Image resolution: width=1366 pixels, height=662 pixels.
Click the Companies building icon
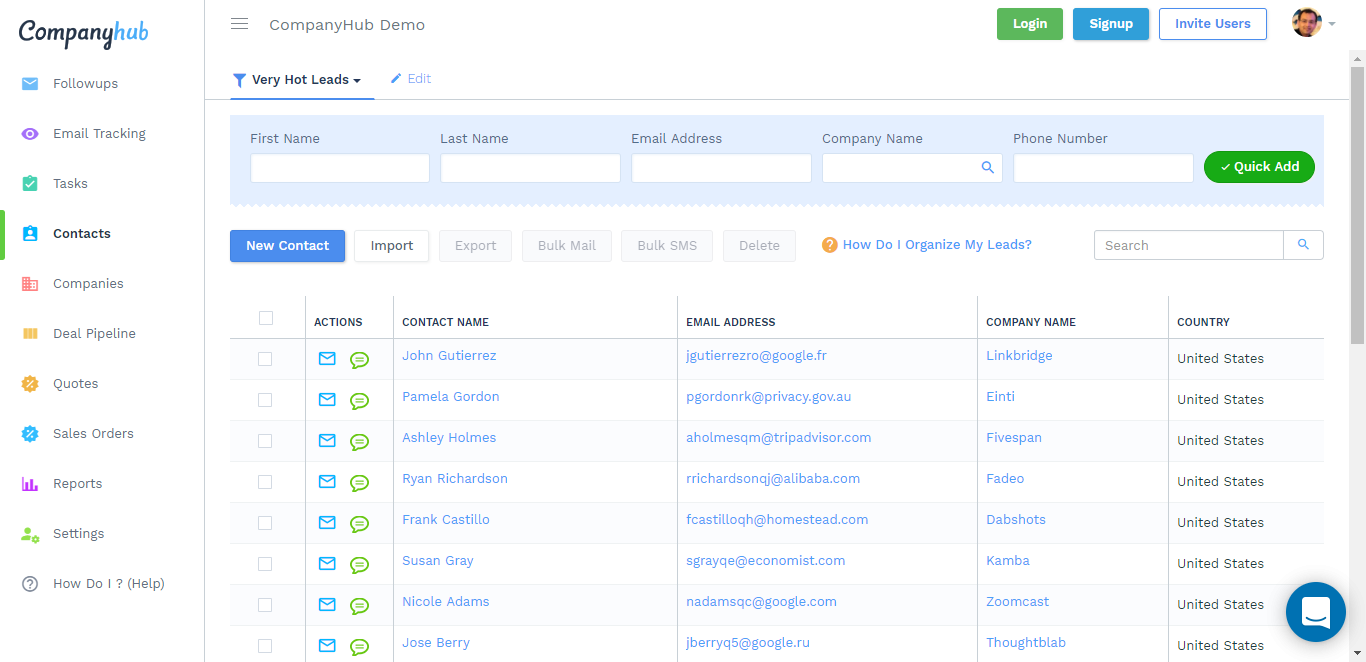click(x=30, y=284)
